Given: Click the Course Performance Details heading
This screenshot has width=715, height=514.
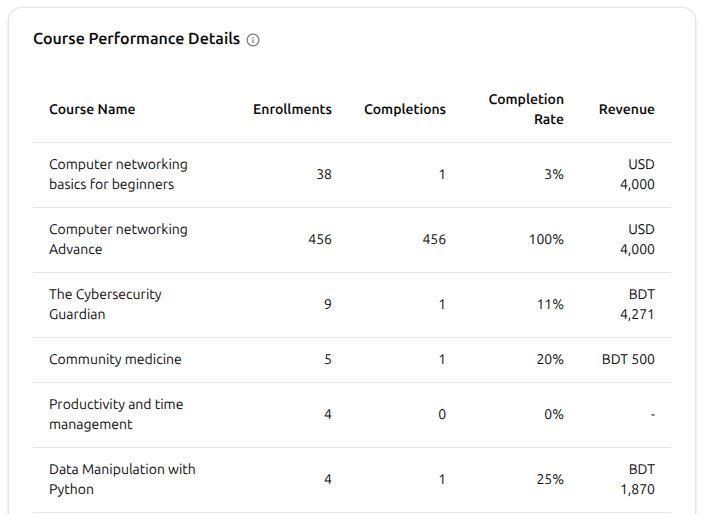Looking at the screenshot, I should (x=136, y=39).
